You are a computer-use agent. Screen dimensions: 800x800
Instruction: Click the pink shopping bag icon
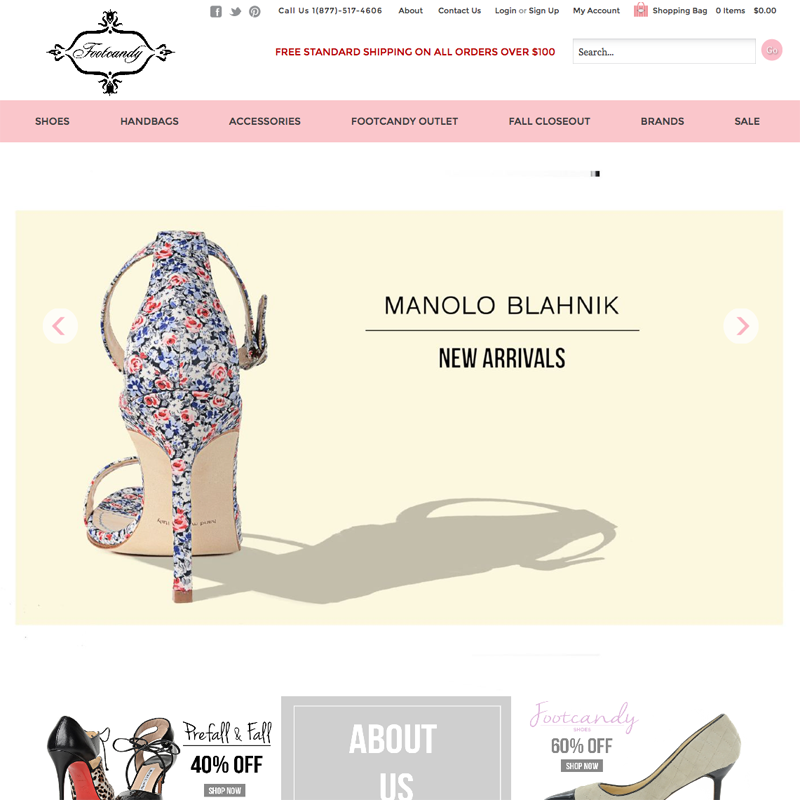641,10
